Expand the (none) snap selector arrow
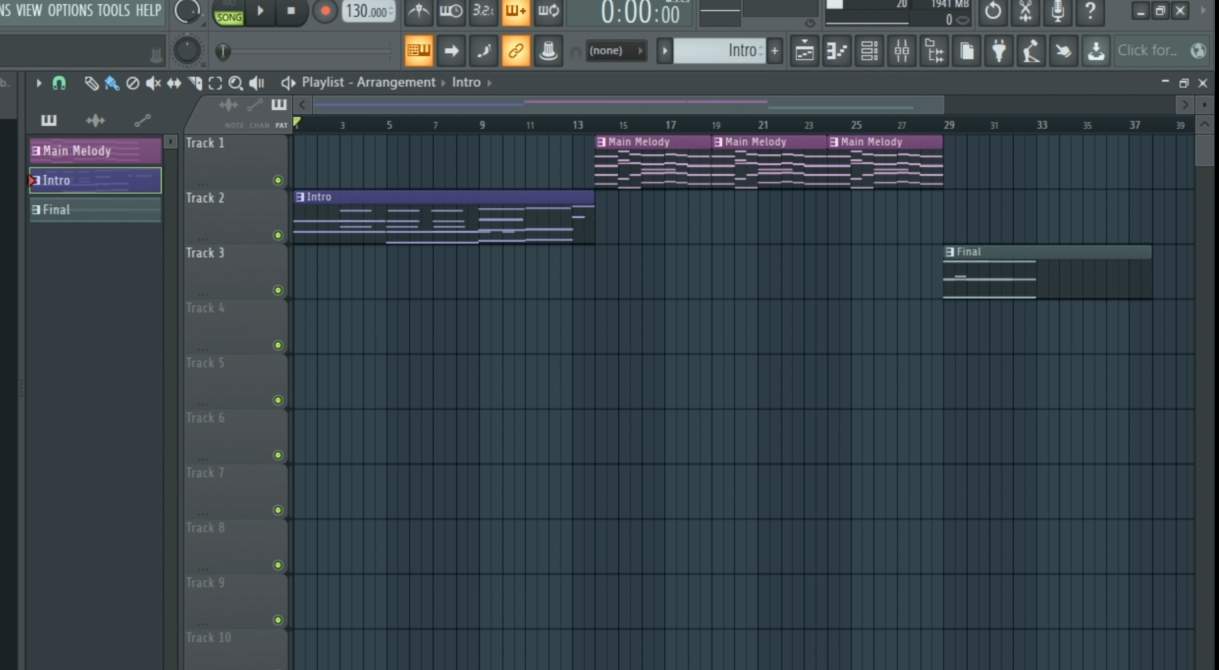The image size is (1219, 670). [x=640, y=51]
